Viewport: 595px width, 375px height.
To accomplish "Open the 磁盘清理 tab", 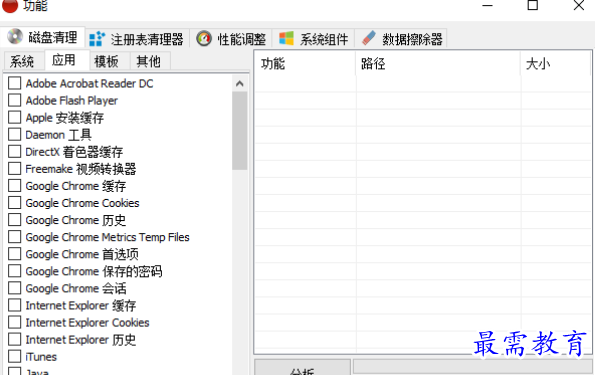I will [x=42, y=37].
